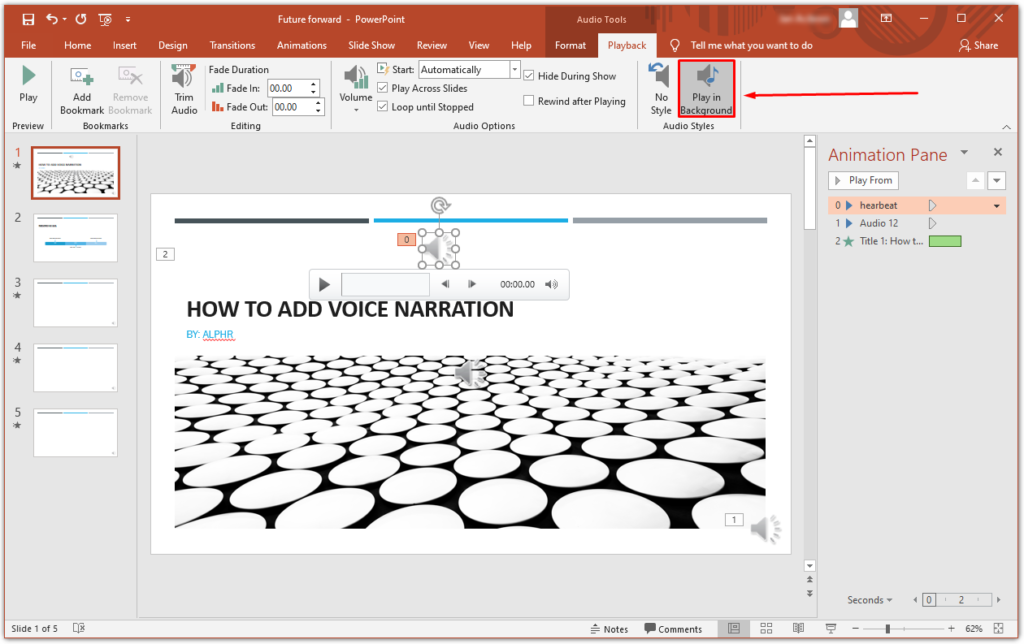Enable Rewind after Playing
Screen dimensions: 1024x644
pyautogui.click(x=529, y=101)
